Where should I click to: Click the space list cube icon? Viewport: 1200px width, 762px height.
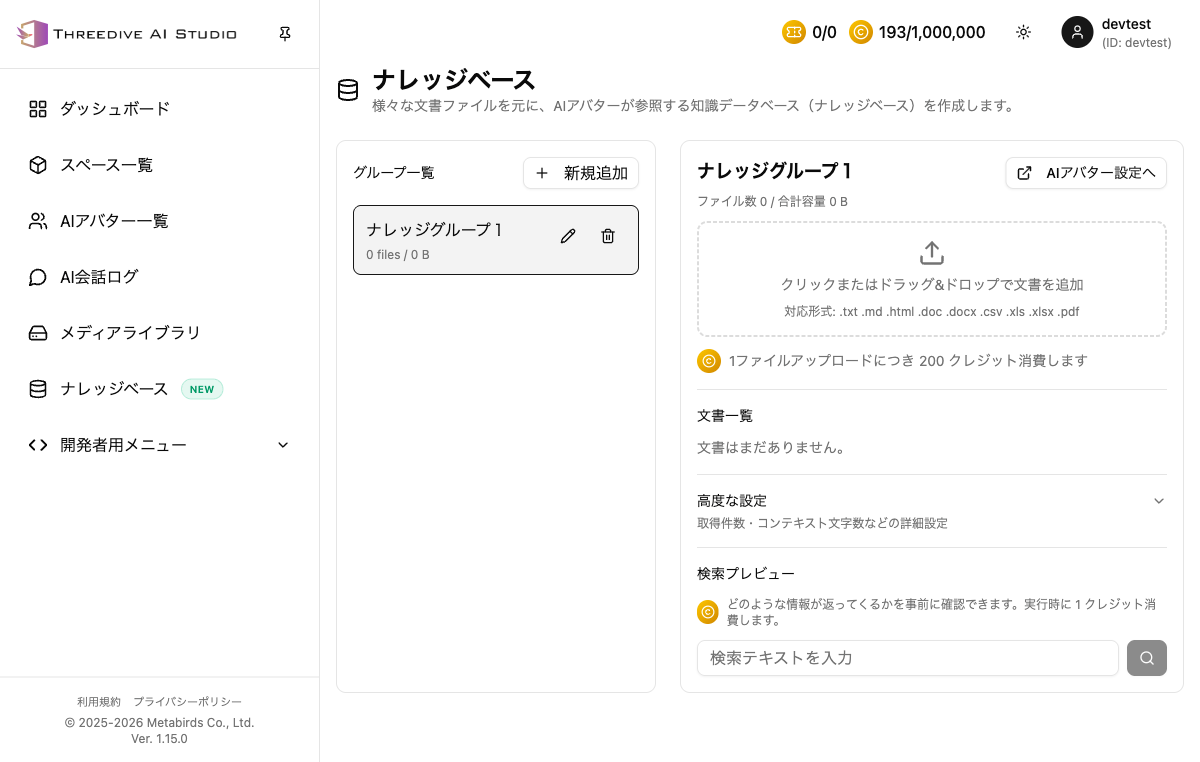click(x=38, y=165)
